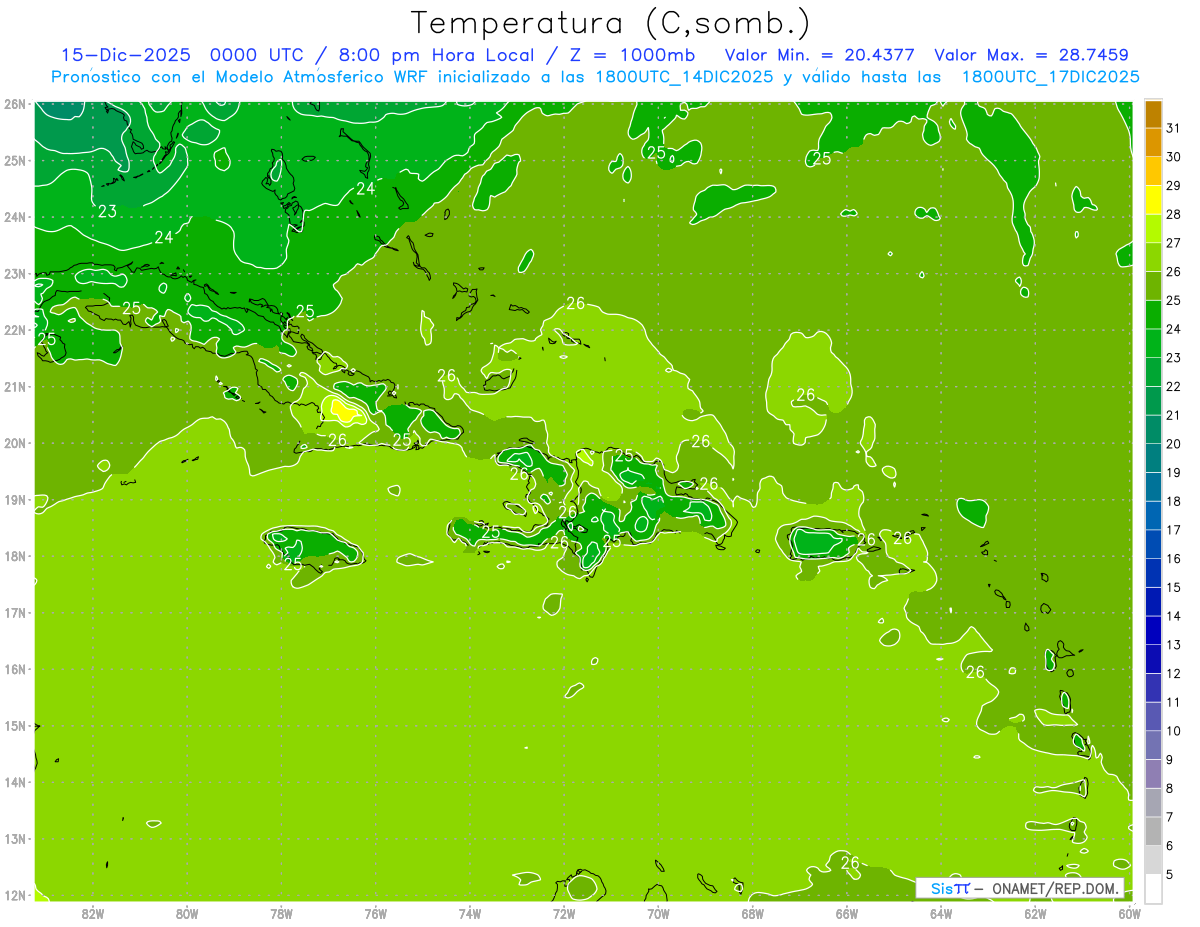Click the legend value "17"
1200x927 pixels.
[1173, 530]
